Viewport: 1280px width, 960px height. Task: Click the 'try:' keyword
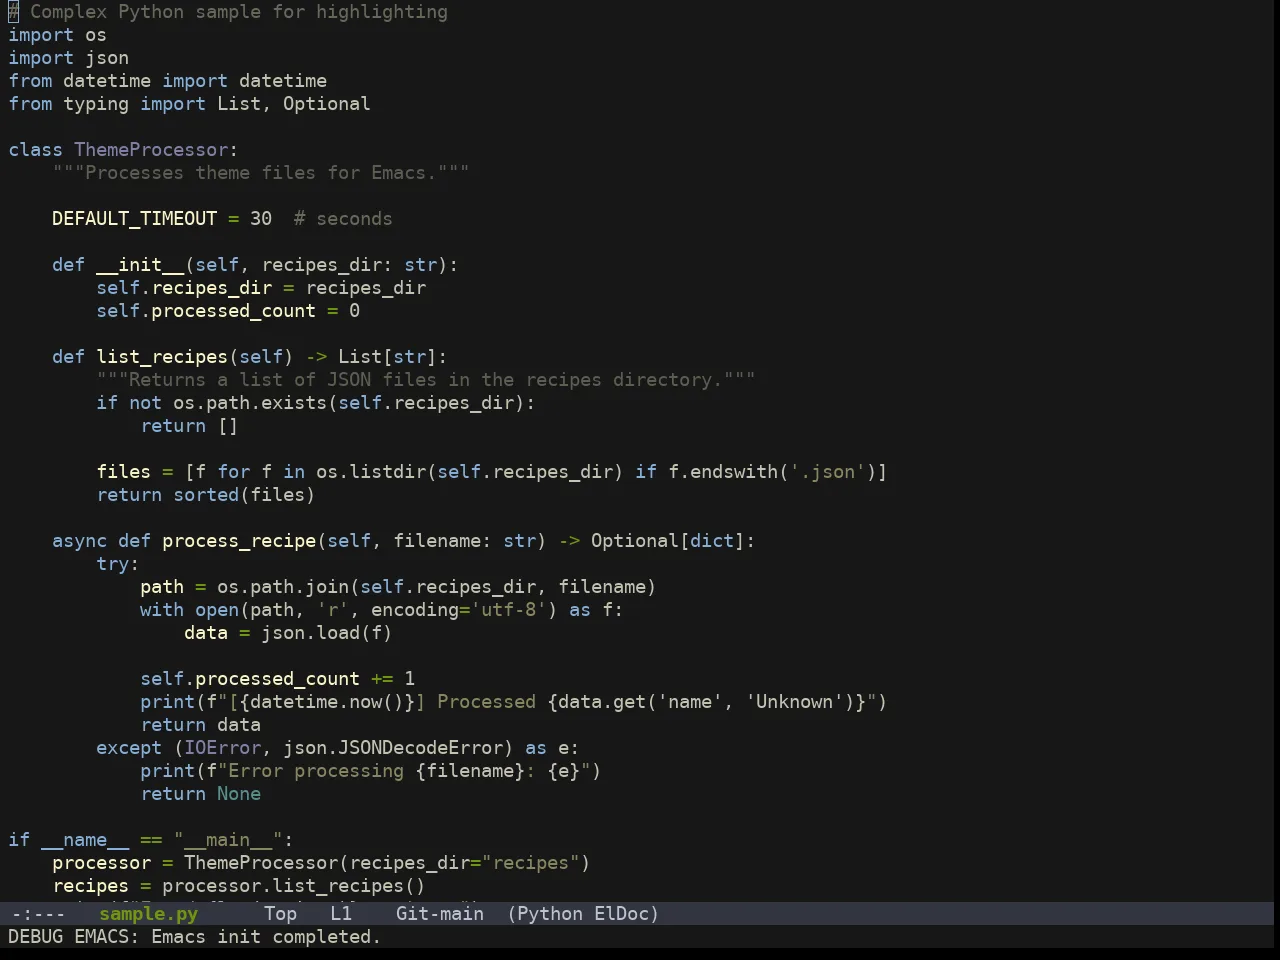[118, 564]
